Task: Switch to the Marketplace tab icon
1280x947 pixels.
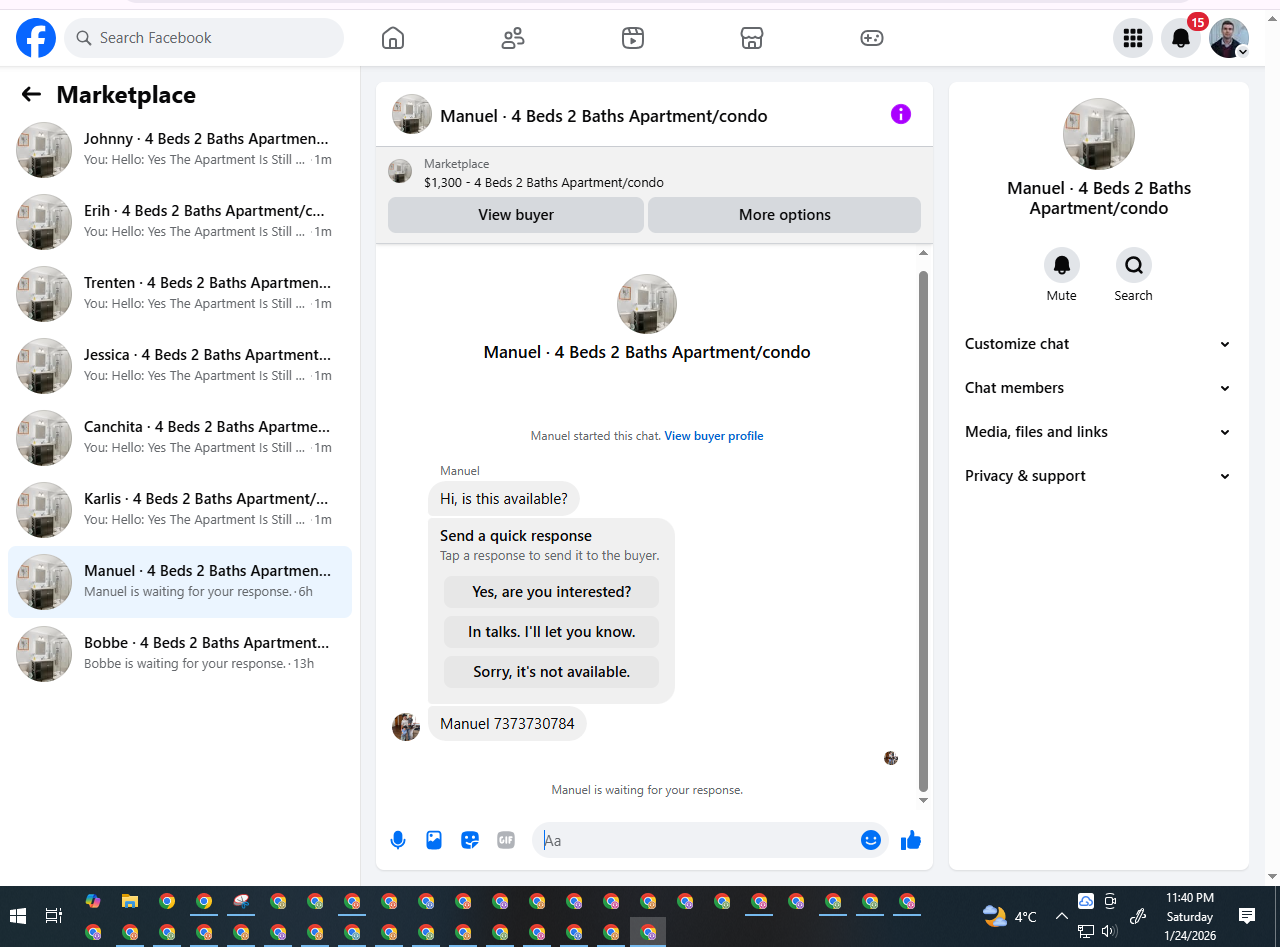Action: pos(752,38)
